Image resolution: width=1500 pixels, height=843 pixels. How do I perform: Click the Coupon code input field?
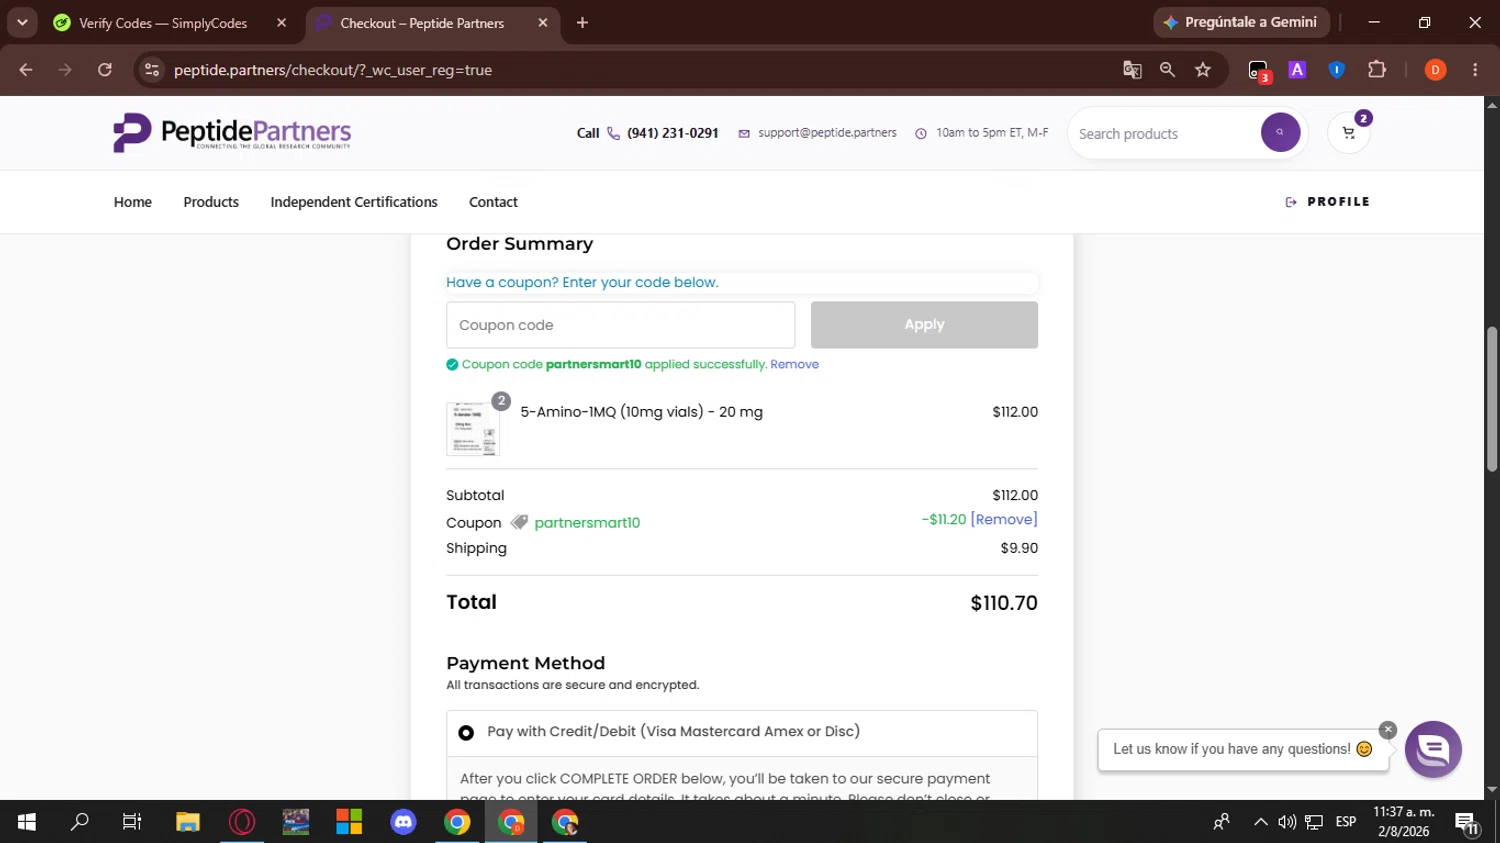coord(620,325)
